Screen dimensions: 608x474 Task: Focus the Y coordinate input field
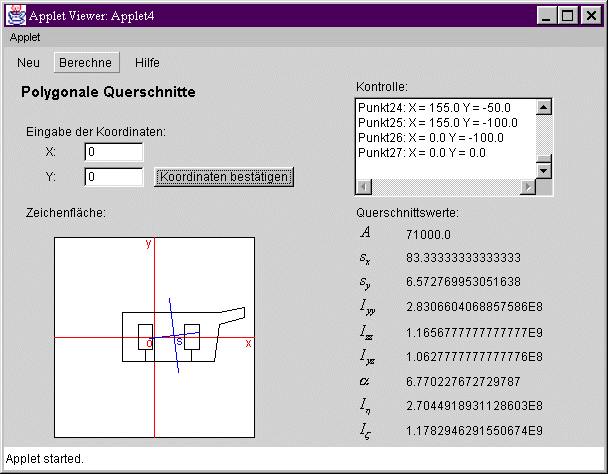point(113,177)
